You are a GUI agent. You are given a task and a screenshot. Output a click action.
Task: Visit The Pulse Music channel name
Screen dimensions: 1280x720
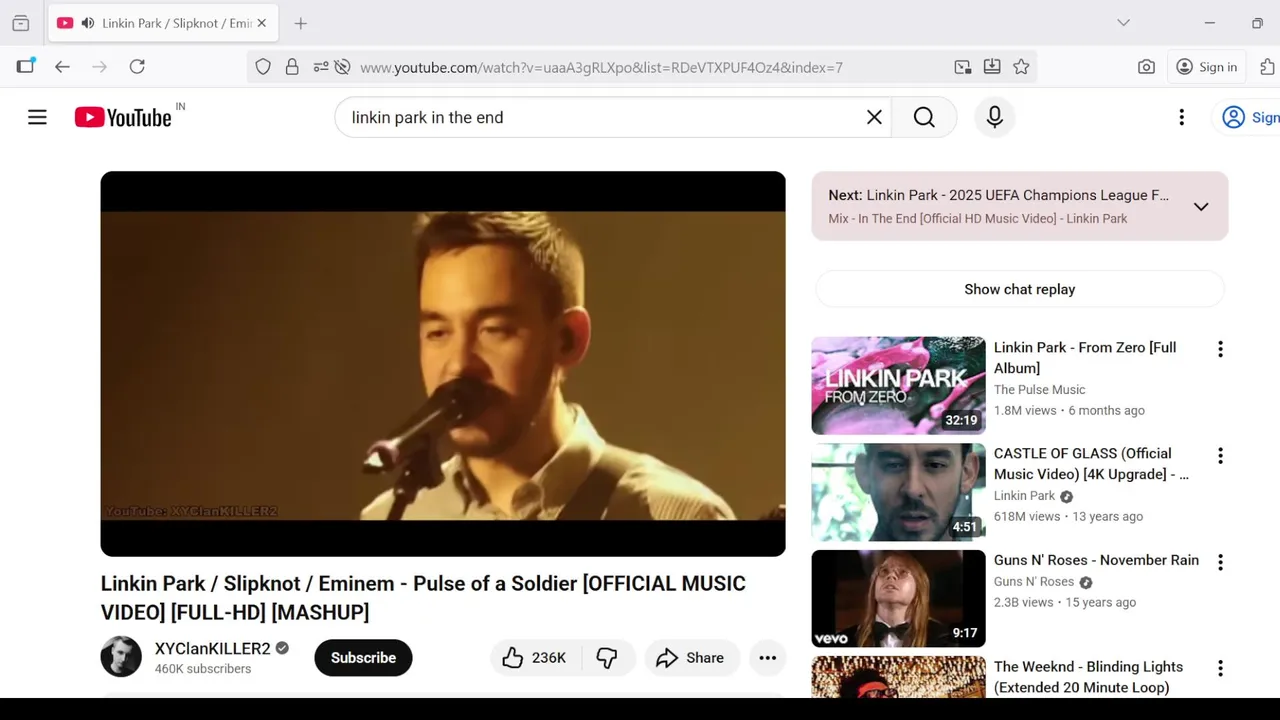1039,390
